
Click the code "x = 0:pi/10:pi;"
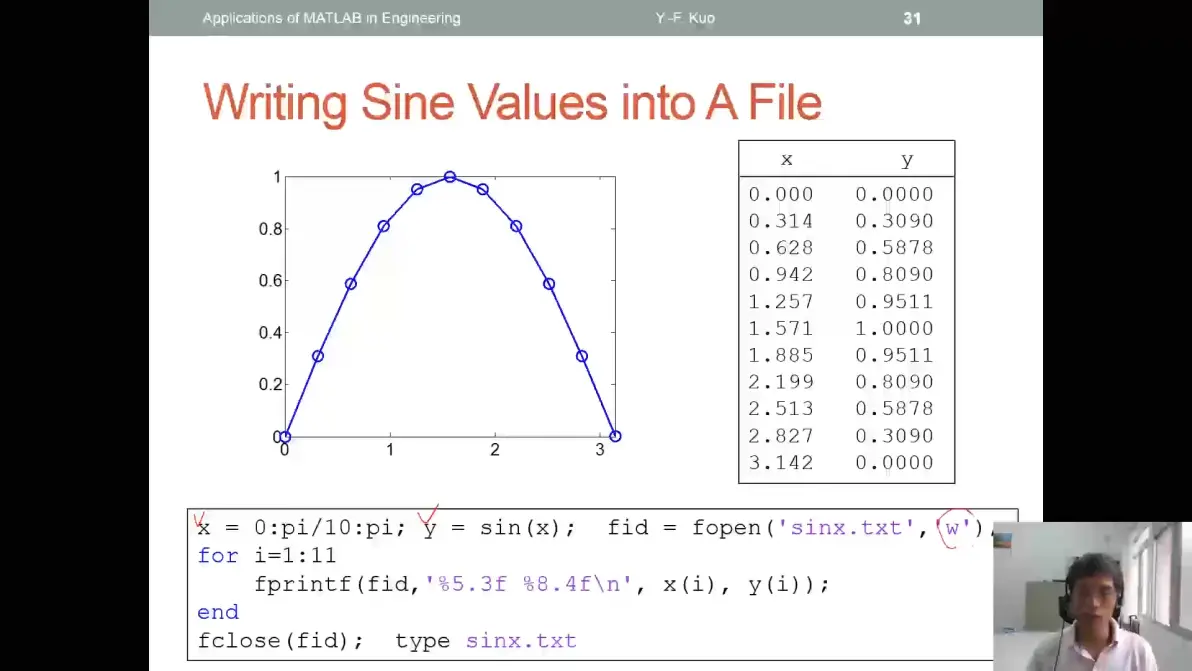(302, 528)
